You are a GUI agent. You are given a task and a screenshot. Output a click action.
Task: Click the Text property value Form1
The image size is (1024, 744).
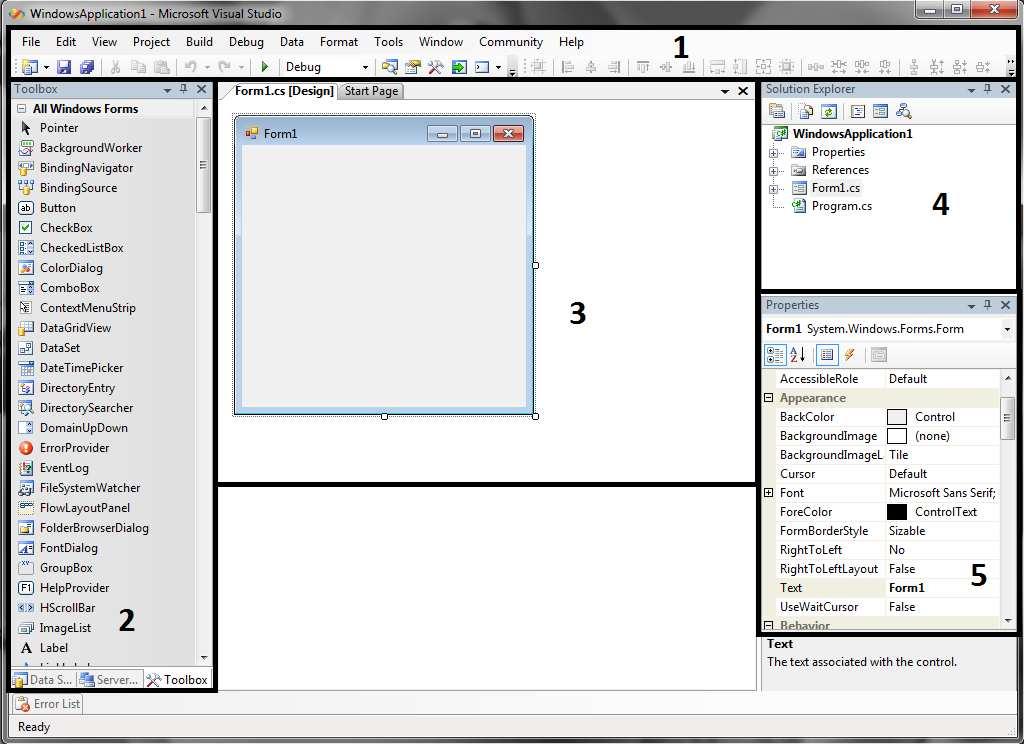(942, 588)
